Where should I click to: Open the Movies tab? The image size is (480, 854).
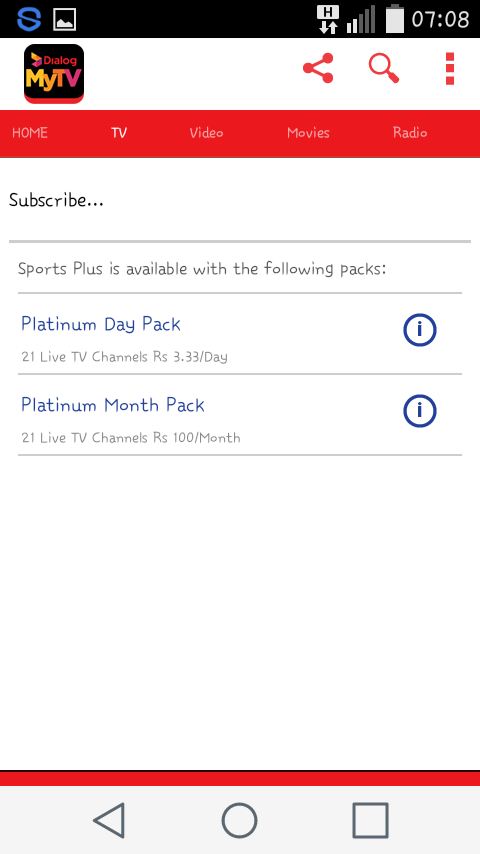coord(308,133)
